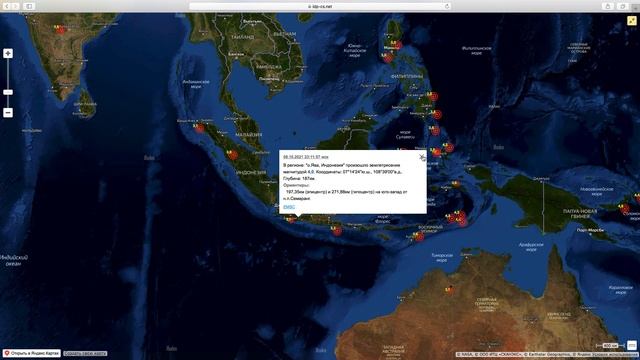Zoom in the map with plus button
The height and width of the screenshot is (360, 640).
(x=8, y=53)
